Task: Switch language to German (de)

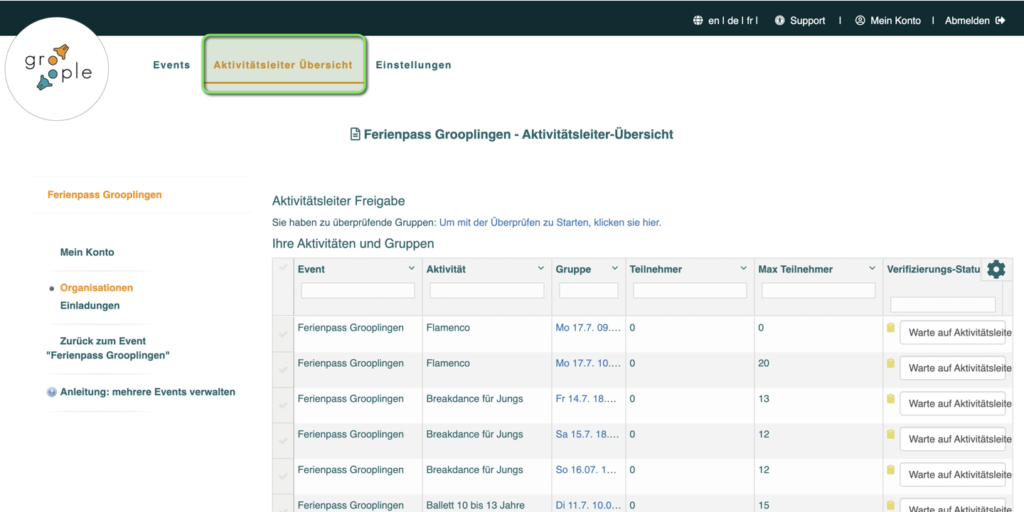Action: pos(733,21)
